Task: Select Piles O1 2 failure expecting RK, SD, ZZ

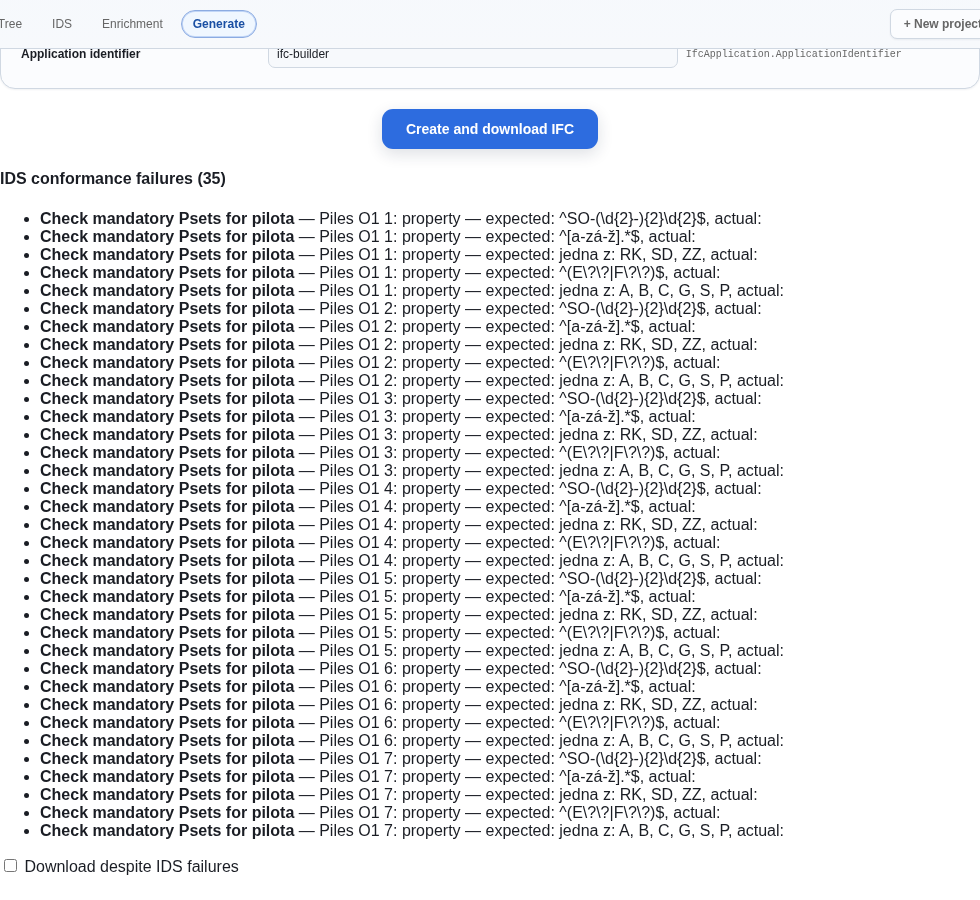Action: (399, 345)
